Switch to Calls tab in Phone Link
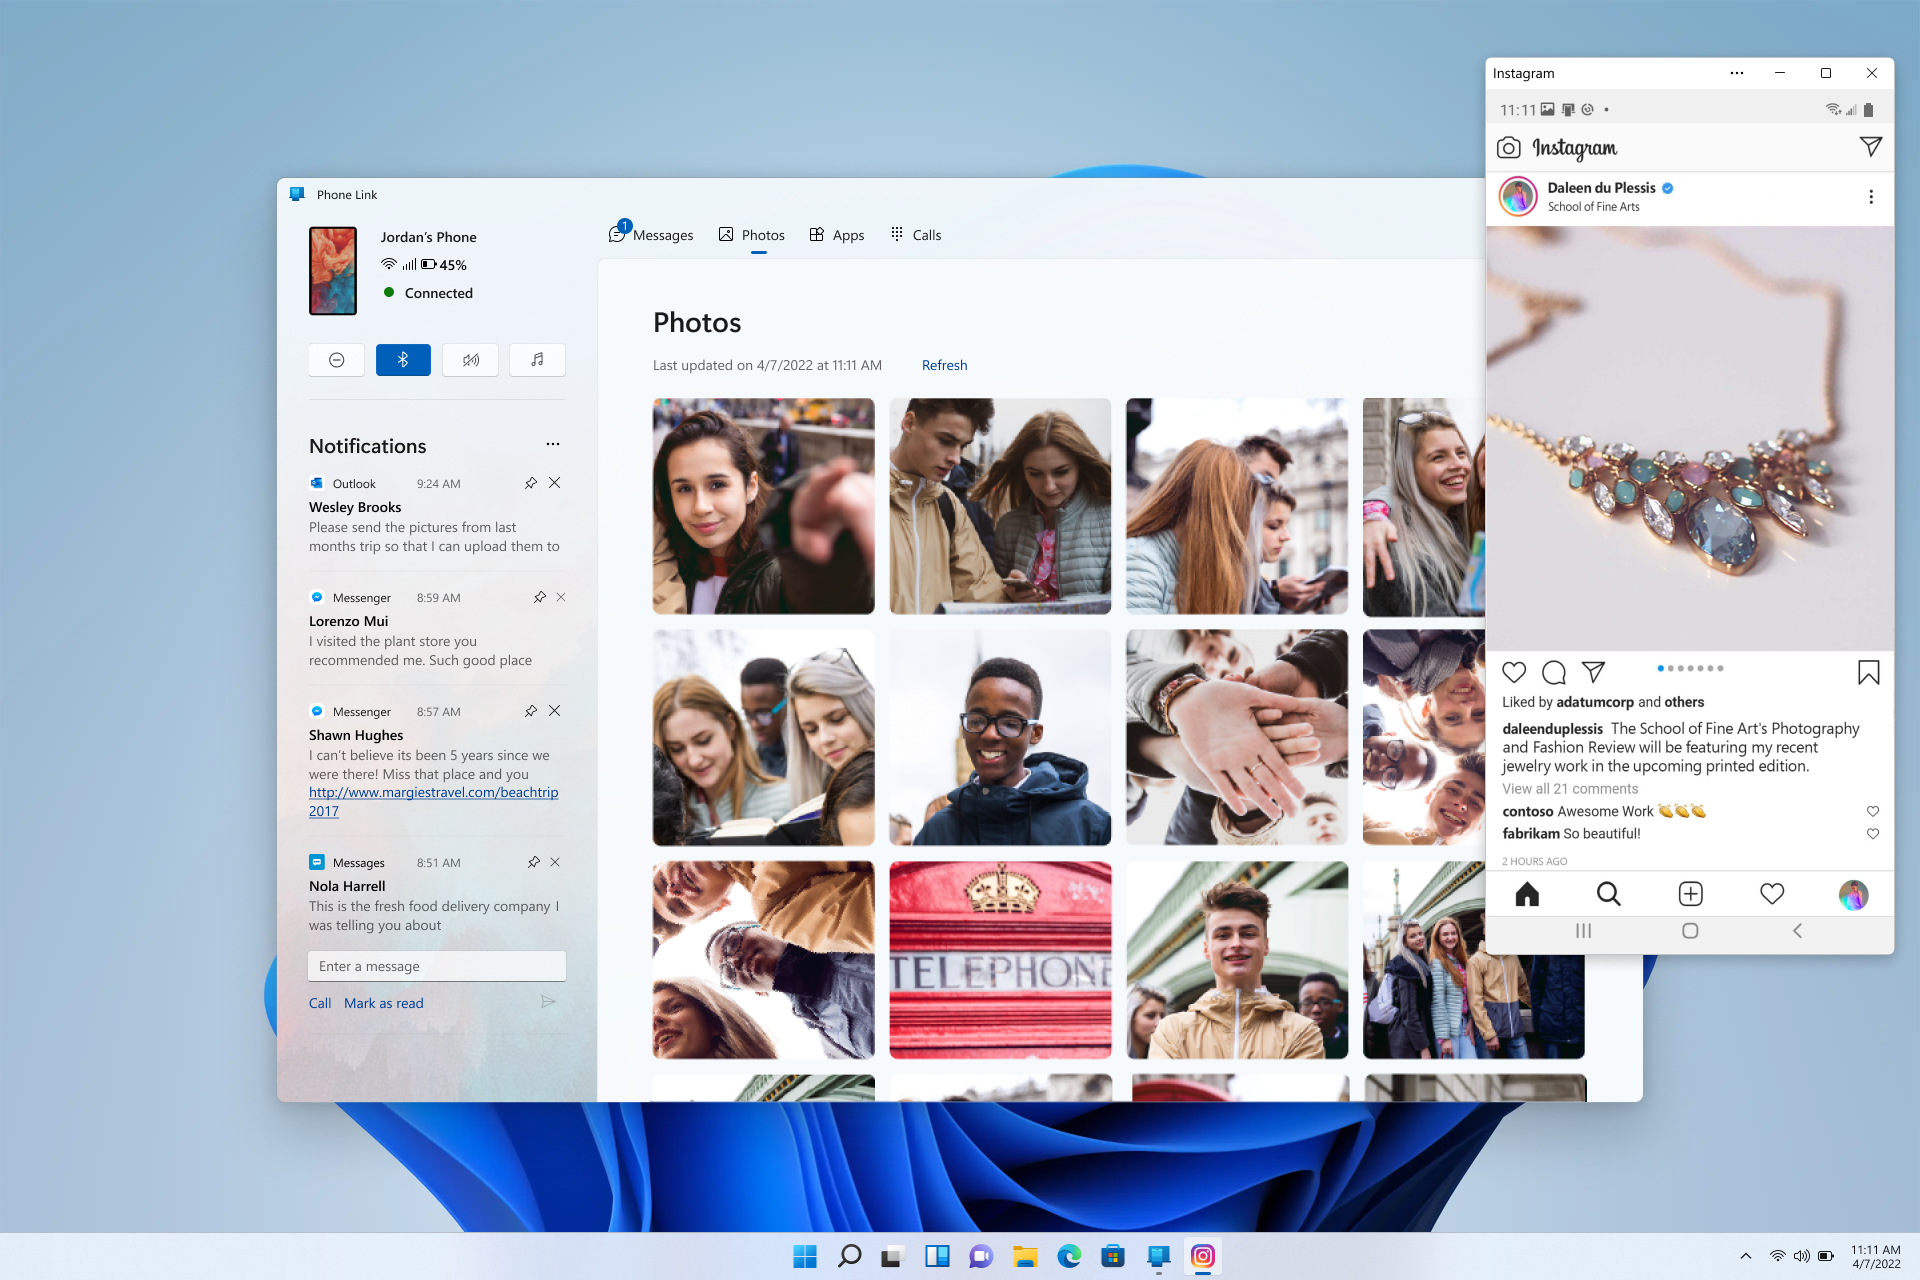The image size is (1920, 1280). pyautogui.click(x=926, y=234)
